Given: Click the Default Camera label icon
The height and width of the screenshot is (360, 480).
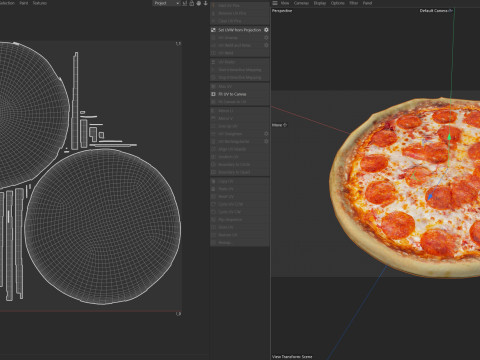Looking at the screenshot, I should point(451,11).
